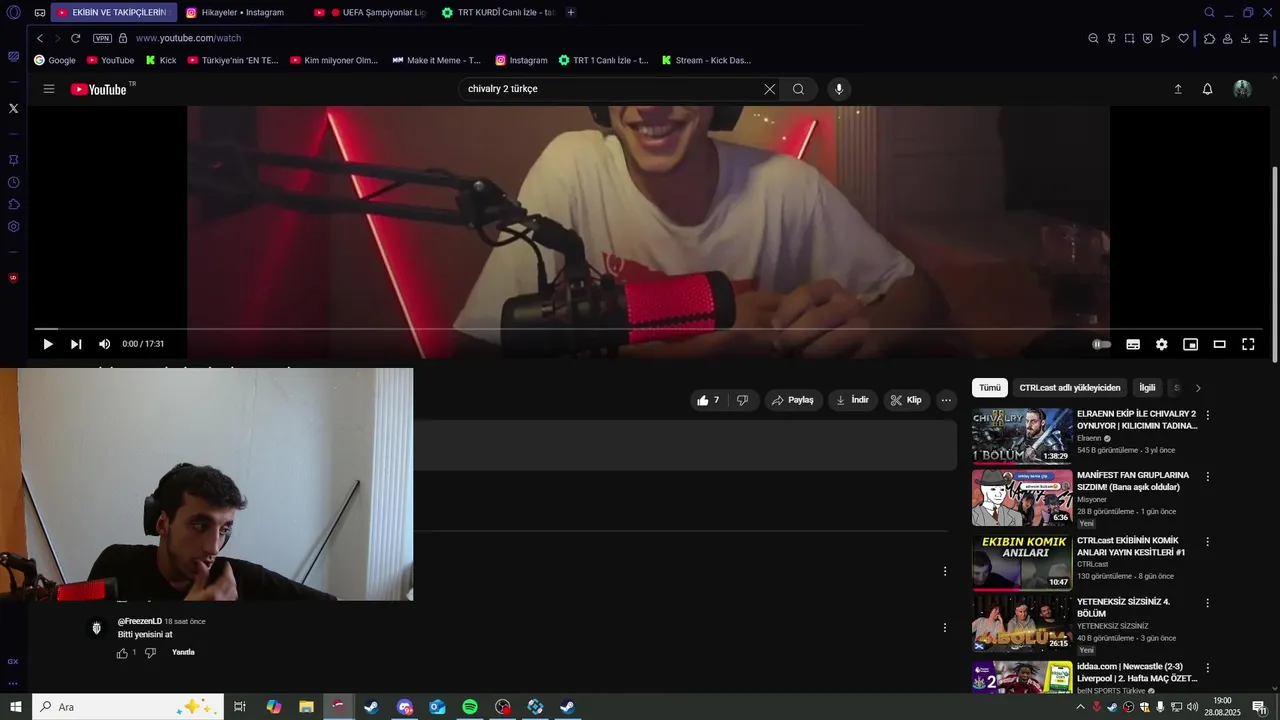Like the FreezenLD comment
The image size is (1280, 720).
(x=123, y=653)
